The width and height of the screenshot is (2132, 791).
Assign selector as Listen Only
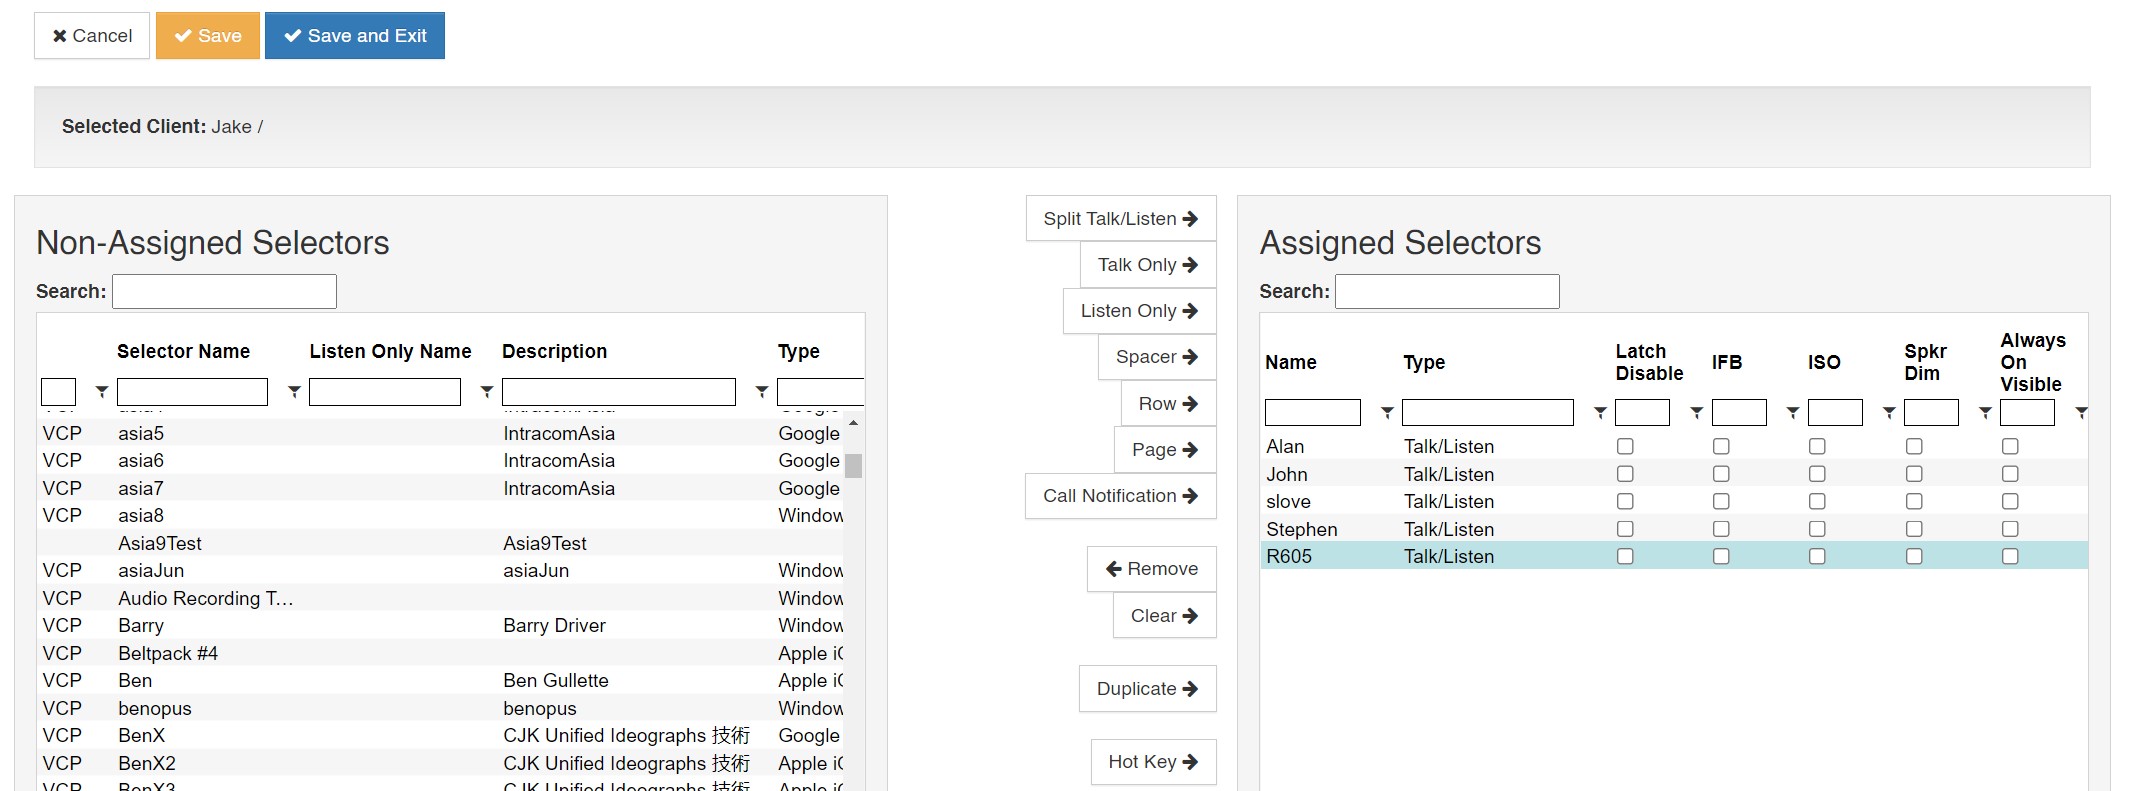pos(1140,311)
